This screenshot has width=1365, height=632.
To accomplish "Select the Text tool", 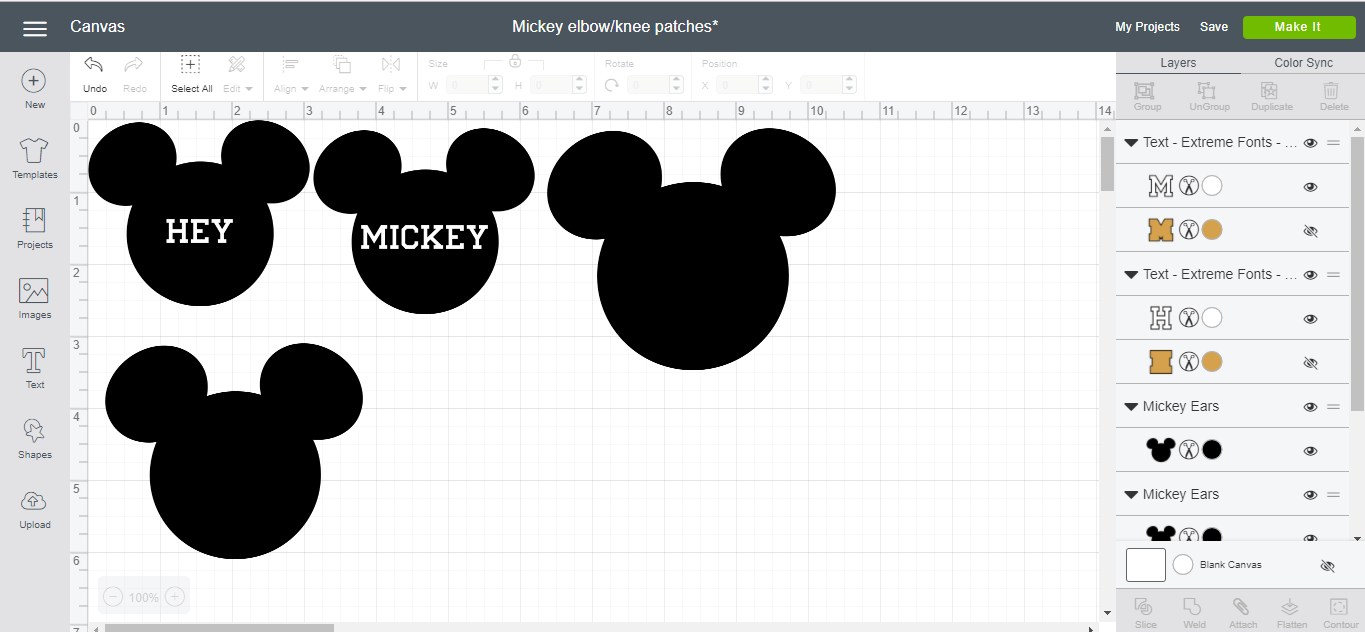I will 34,369.
